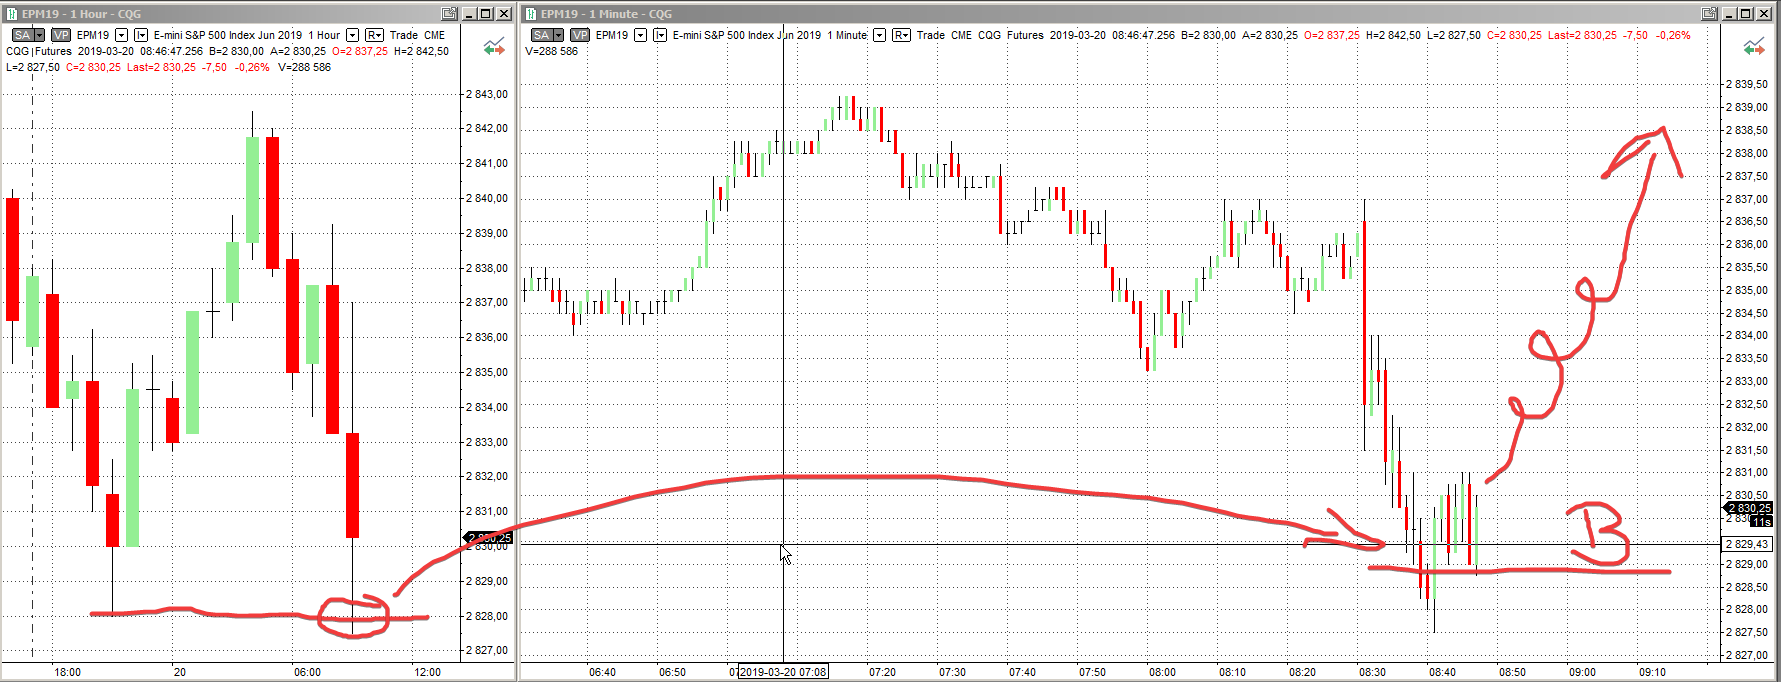Click V=288 586 in 1 Minute chart
Screen dimensions: 1781x682
tap(551, 51)
